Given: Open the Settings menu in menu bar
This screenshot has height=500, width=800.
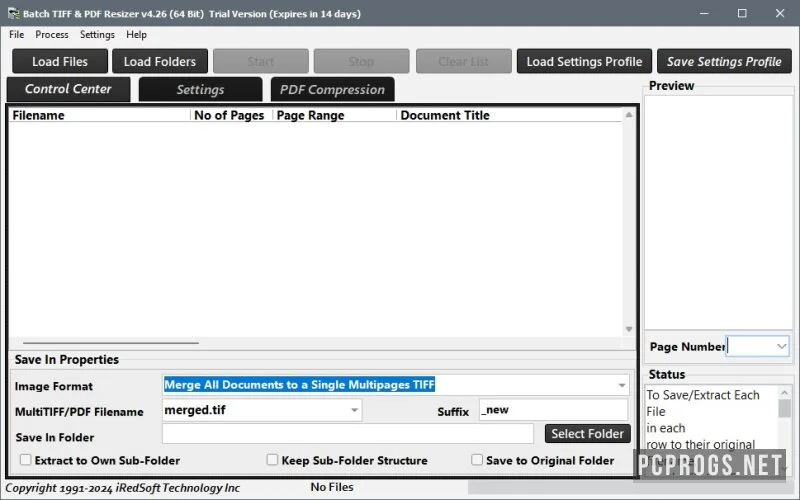Looking at the screenshot, I should [97, 35].
